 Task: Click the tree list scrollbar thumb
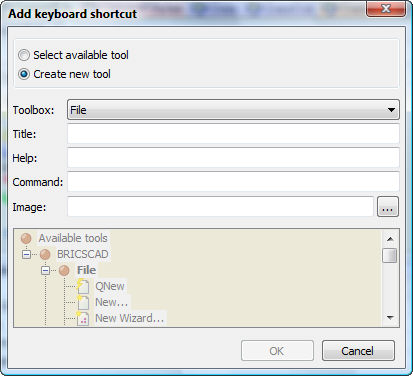coord(390,256)
